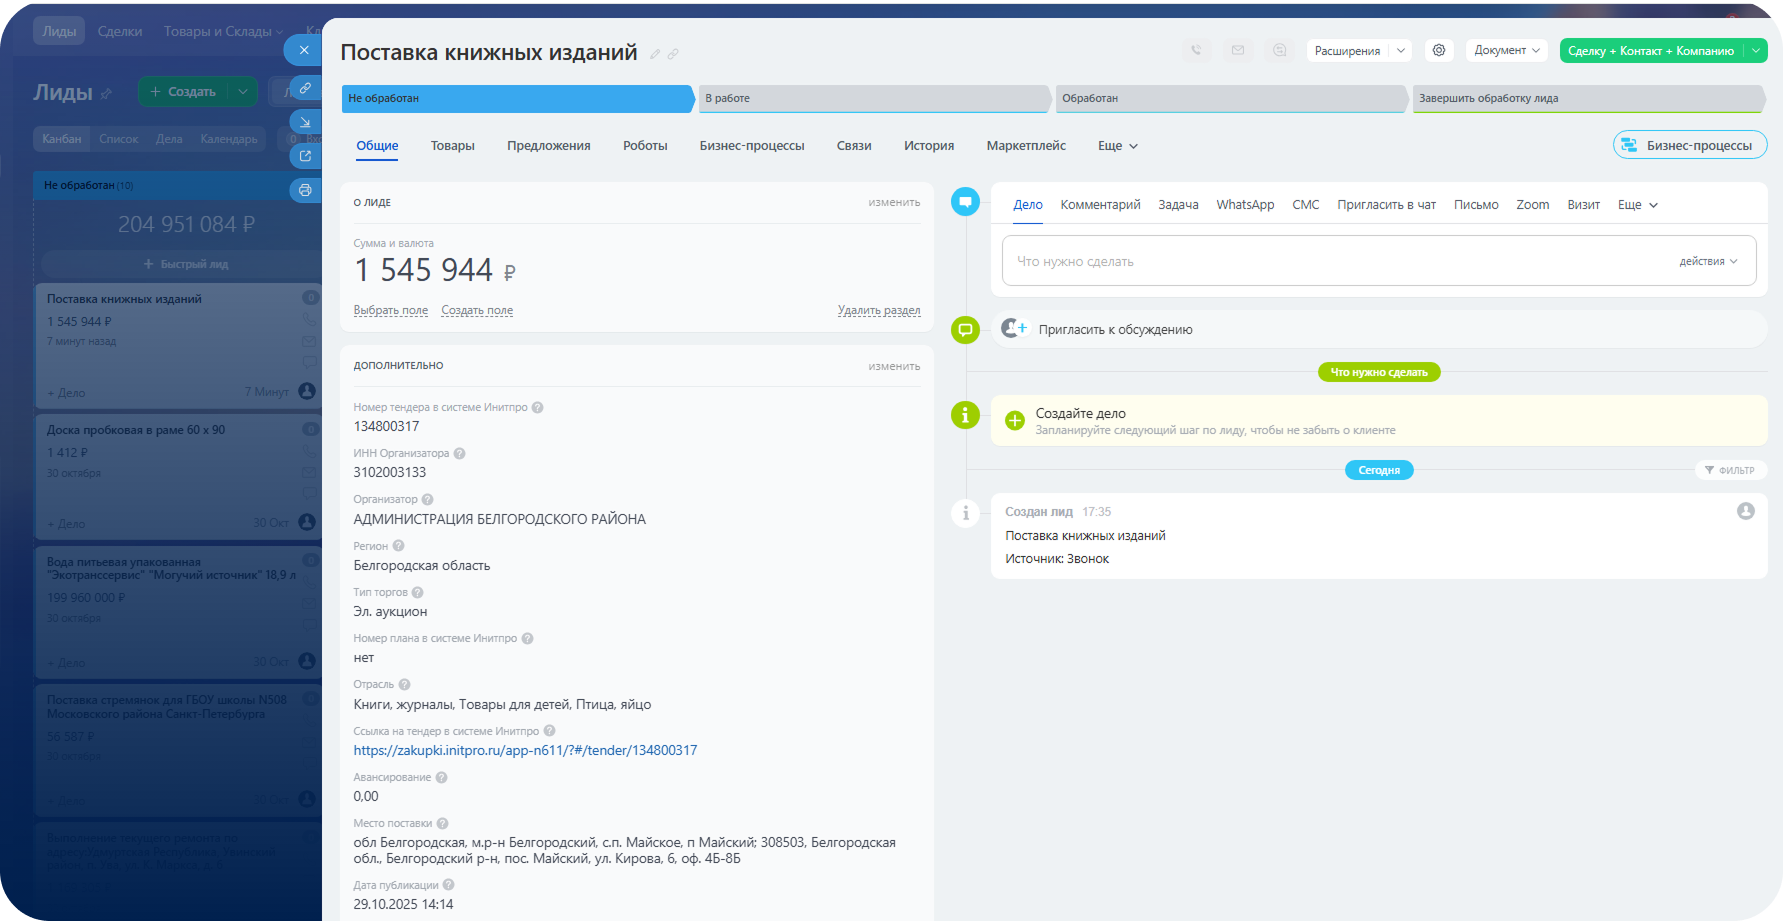The height and width of the screenshot is (921, 1783).
Task: Open lead in new window icon
Action: click(305, 156)
